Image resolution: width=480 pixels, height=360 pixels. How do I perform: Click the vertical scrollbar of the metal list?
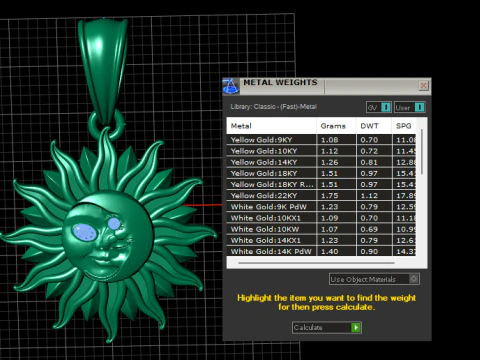pyautogui.click(x=422, y=152)
